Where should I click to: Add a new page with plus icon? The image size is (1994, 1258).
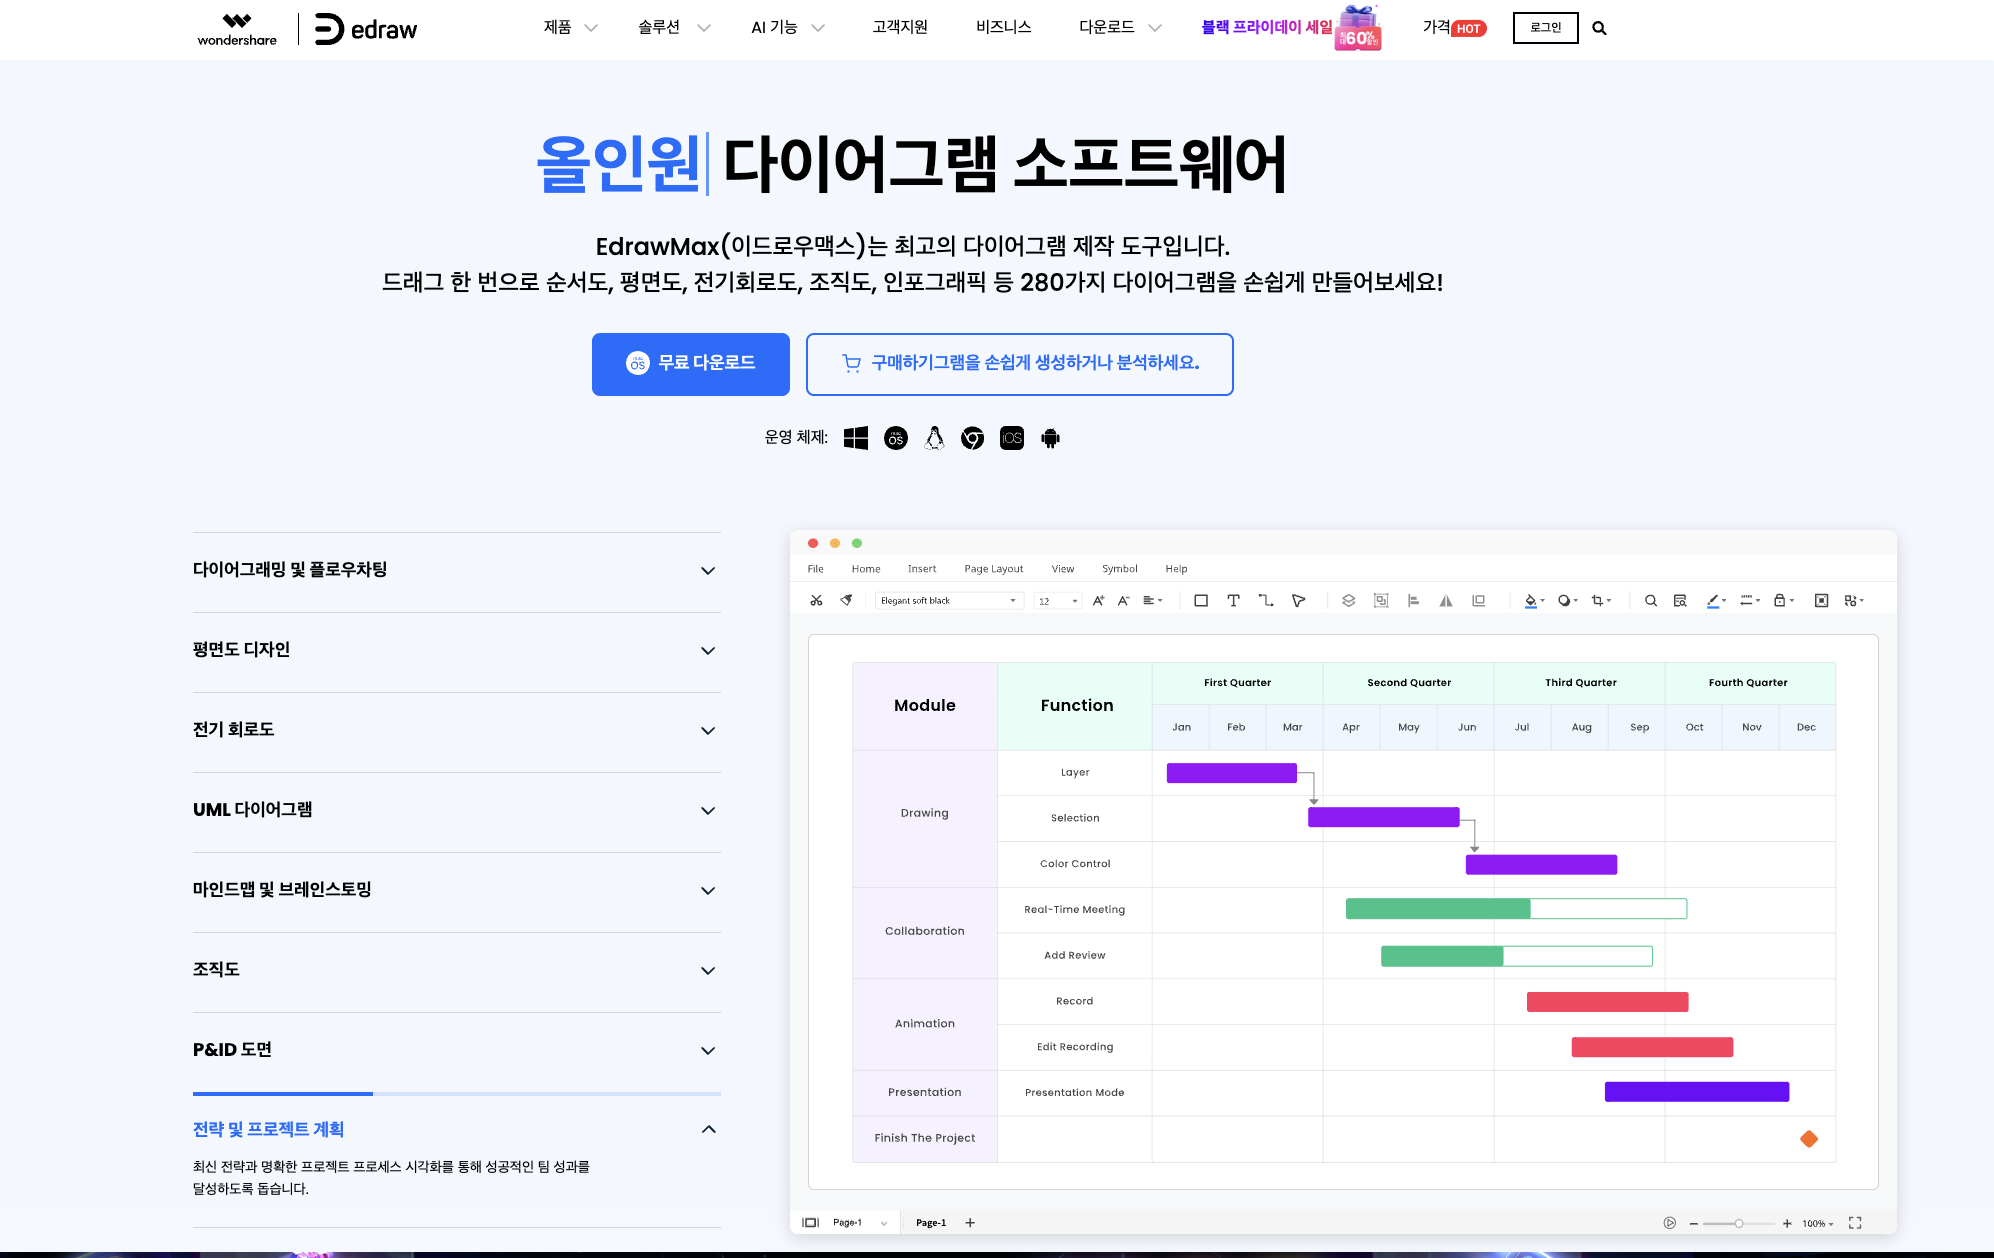click(x=970, y=1223)
